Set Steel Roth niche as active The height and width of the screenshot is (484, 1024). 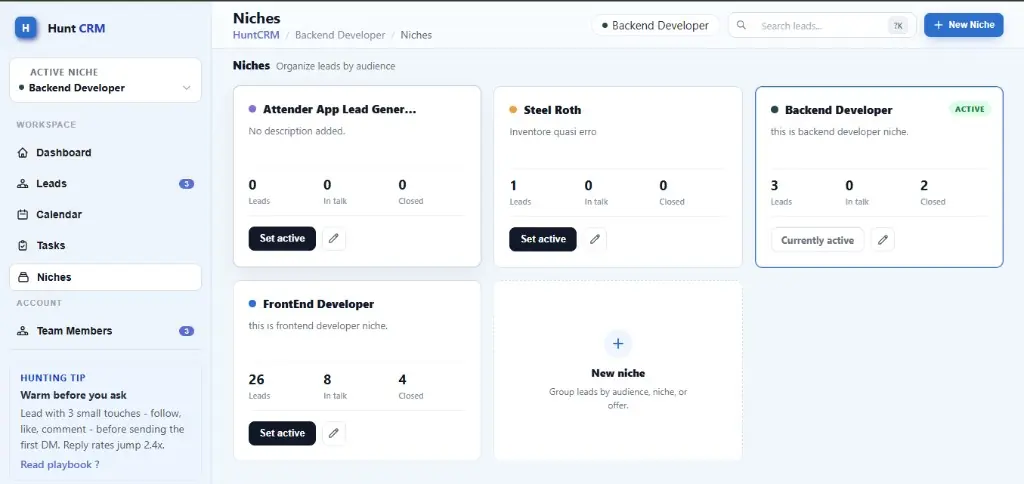(543, 239)
